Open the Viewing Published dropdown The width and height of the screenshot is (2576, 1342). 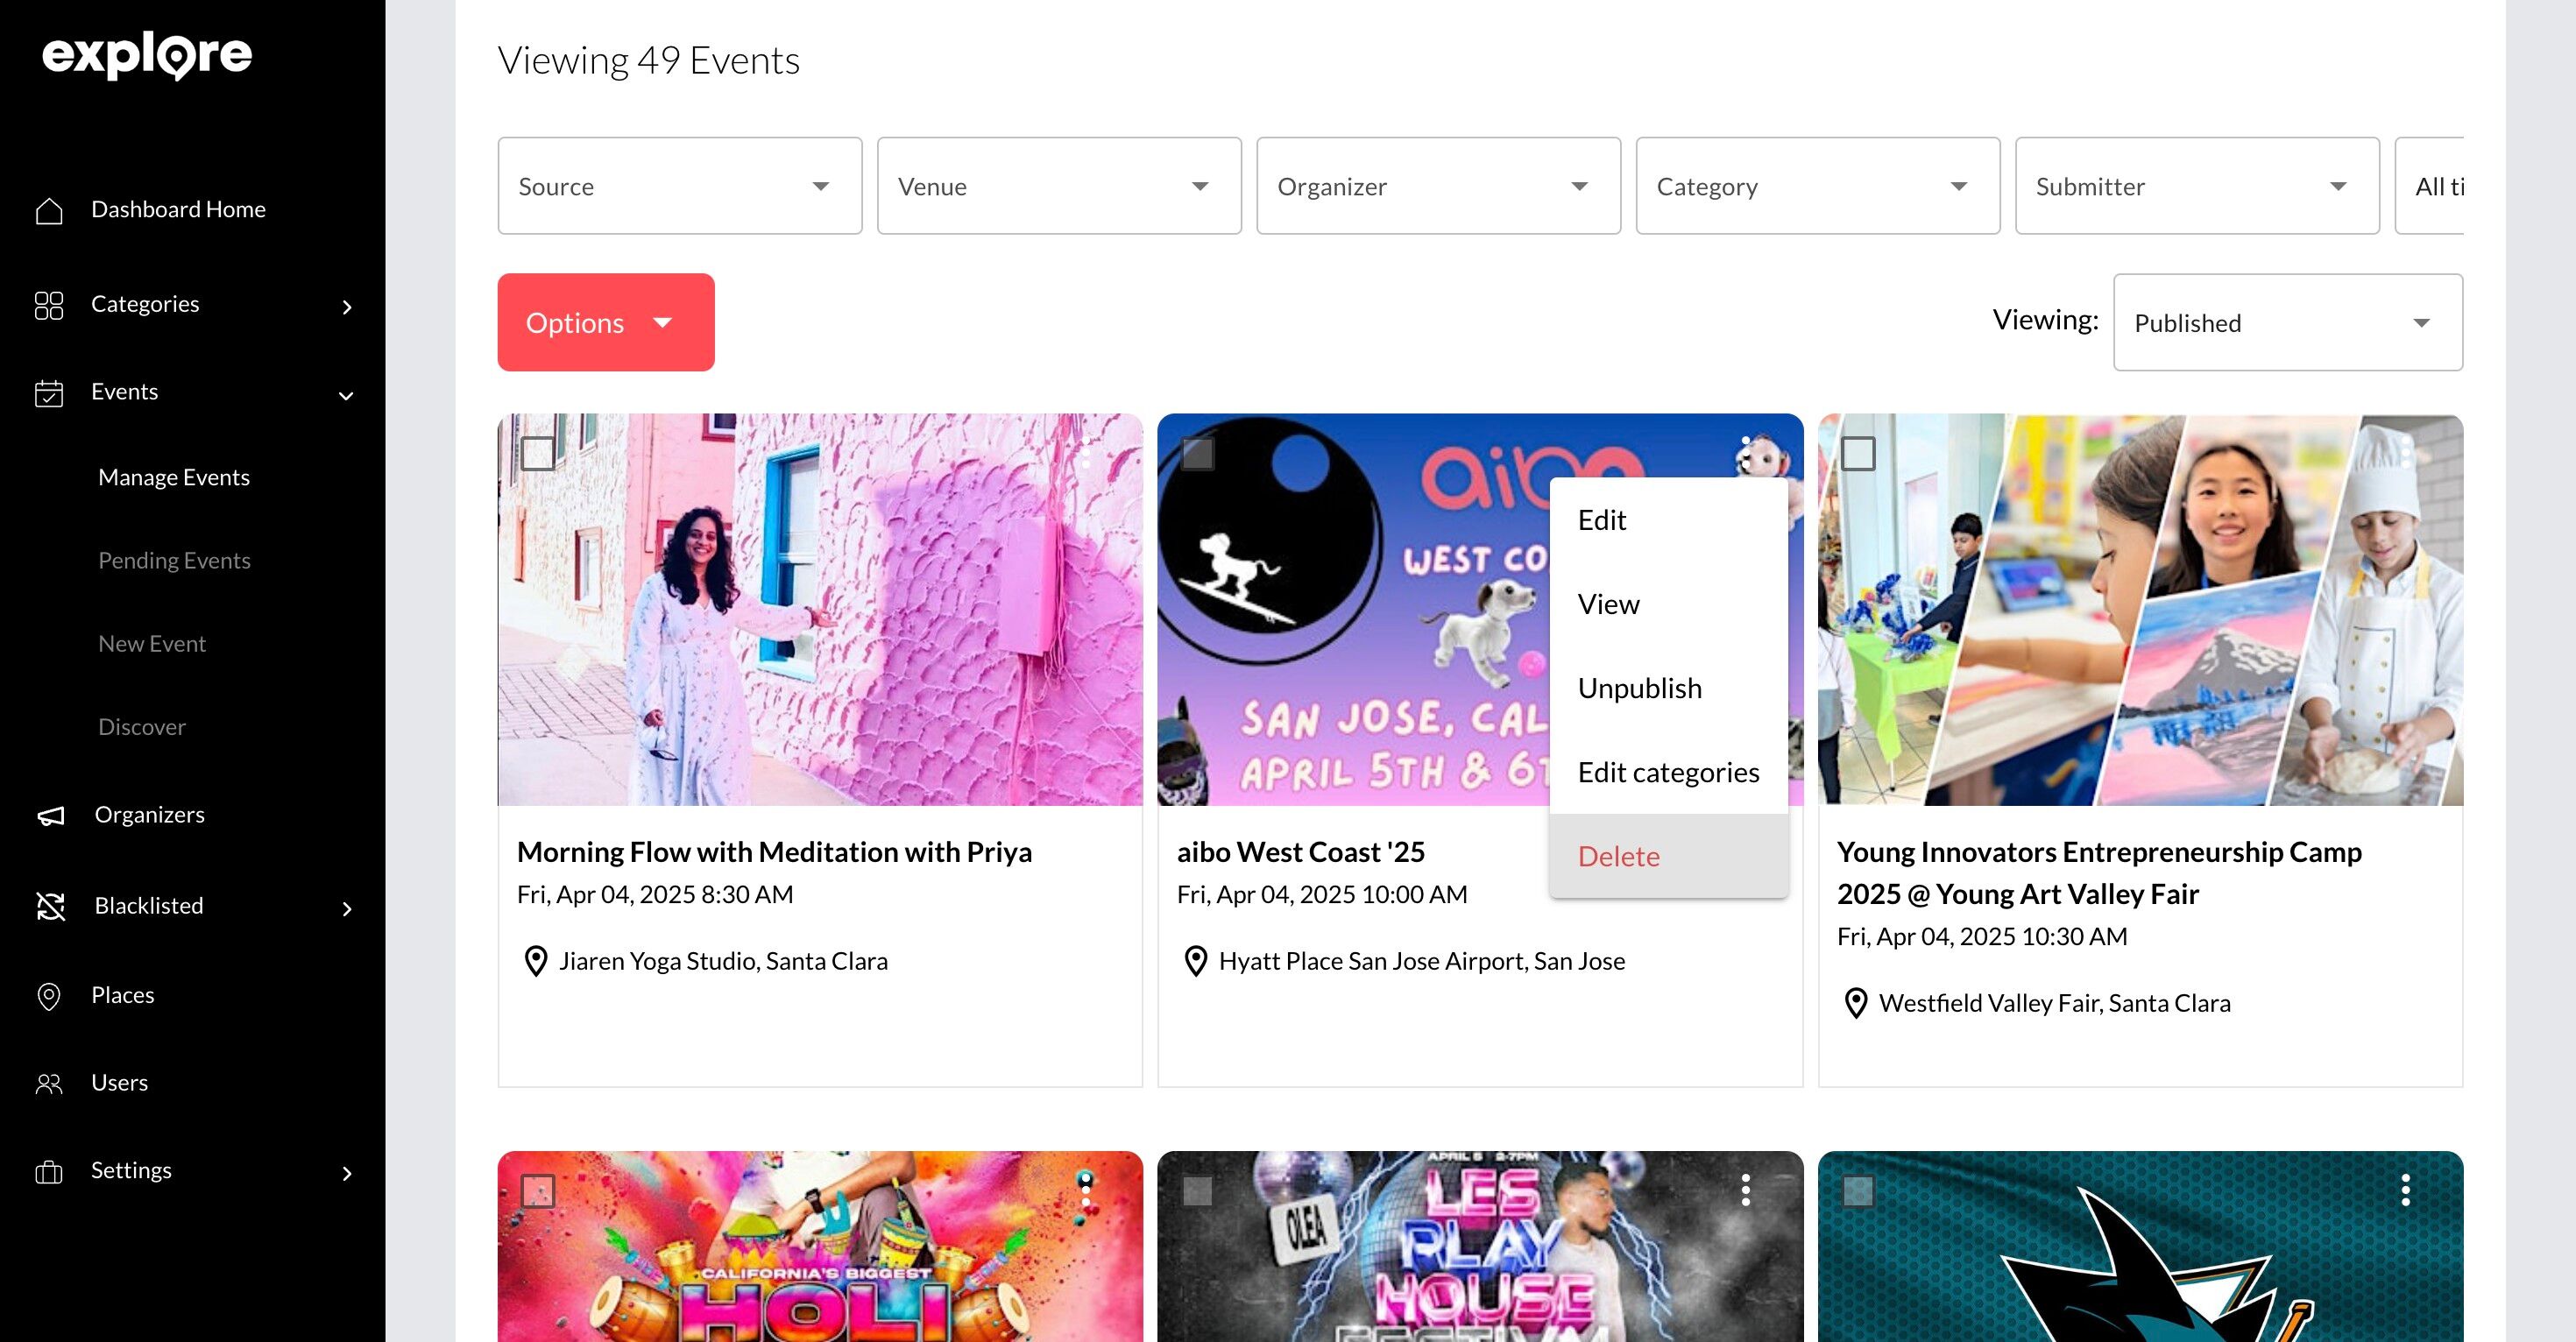(x=2287, y=323)
